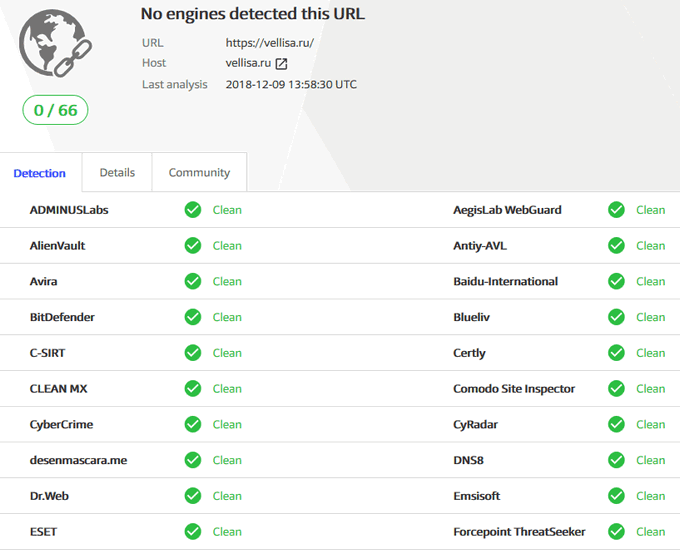This screenshot has height=554, width=680.
Task: Click the Clean result for CyberCrime
Action: (x=227, y=424)
